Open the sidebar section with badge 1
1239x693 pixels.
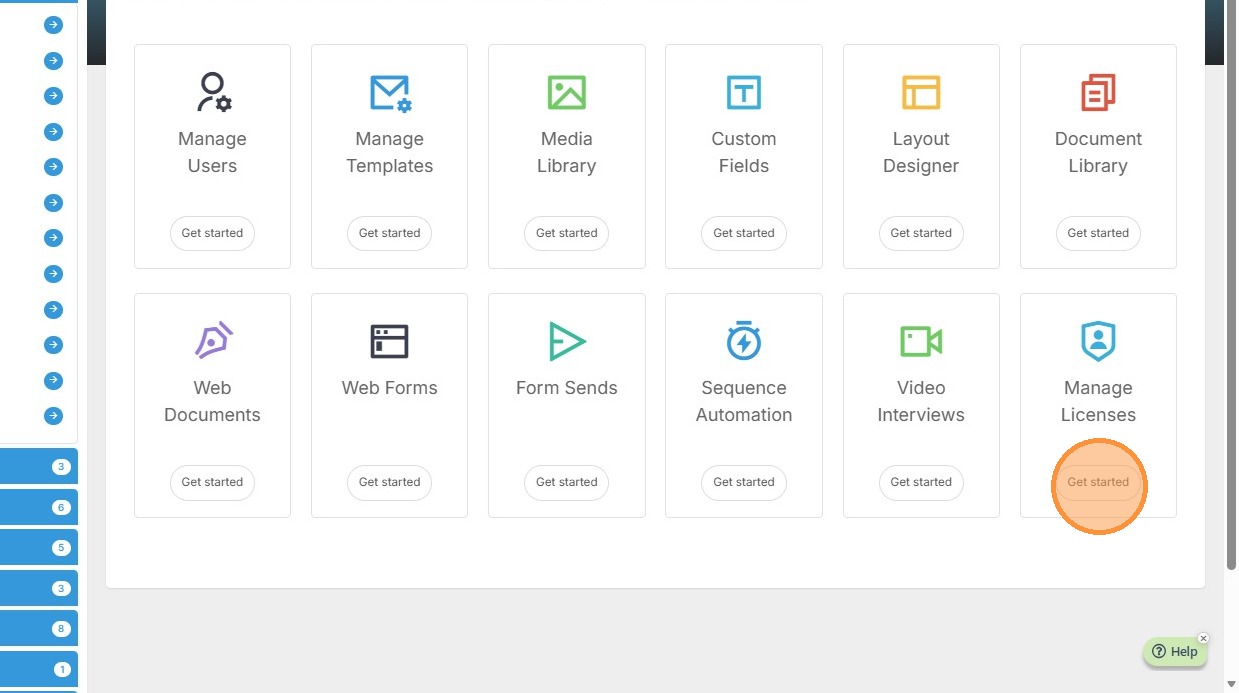tap(38, 669)
